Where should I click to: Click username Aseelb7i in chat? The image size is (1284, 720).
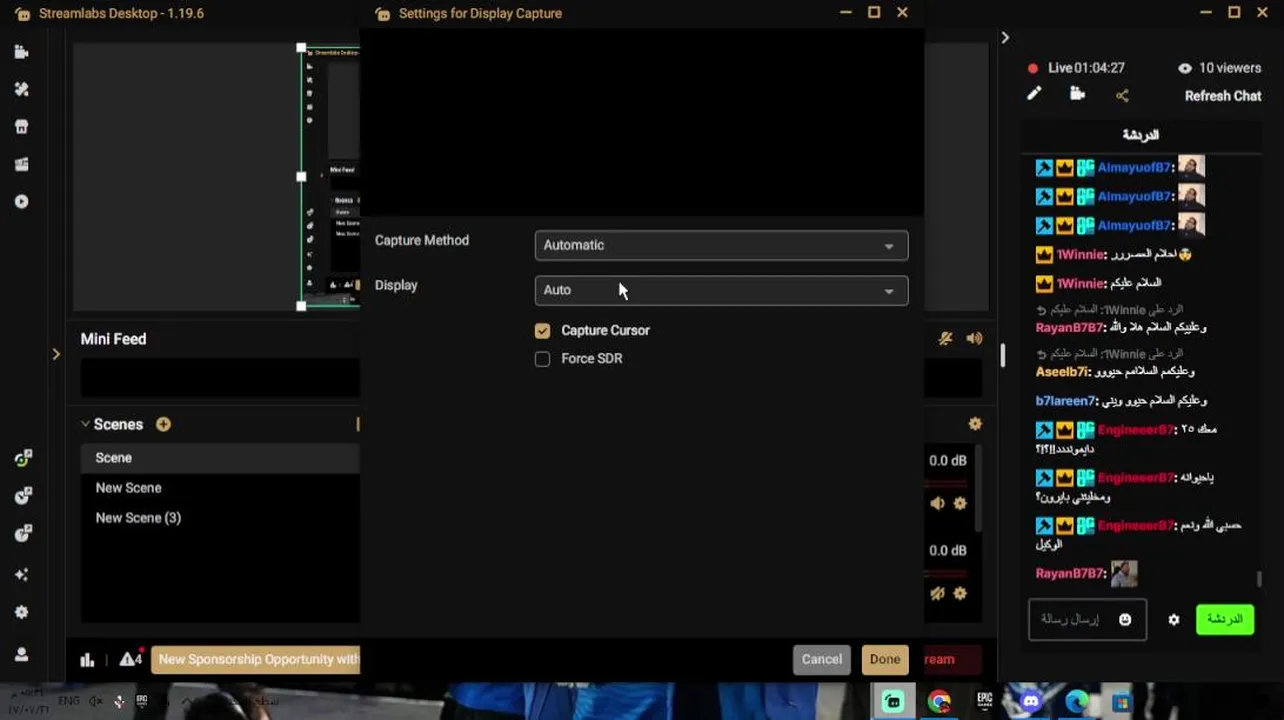coord(1061,372)
